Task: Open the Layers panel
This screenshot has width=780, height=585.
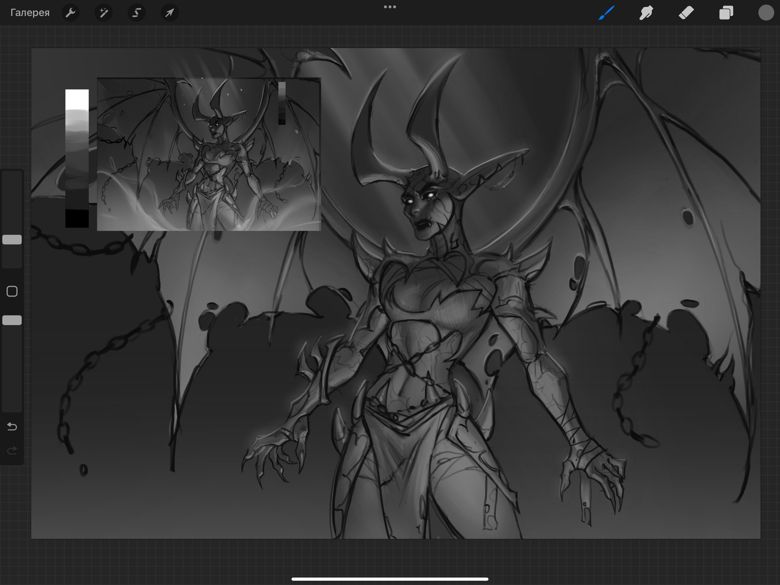Action: (x=726, y=12)
